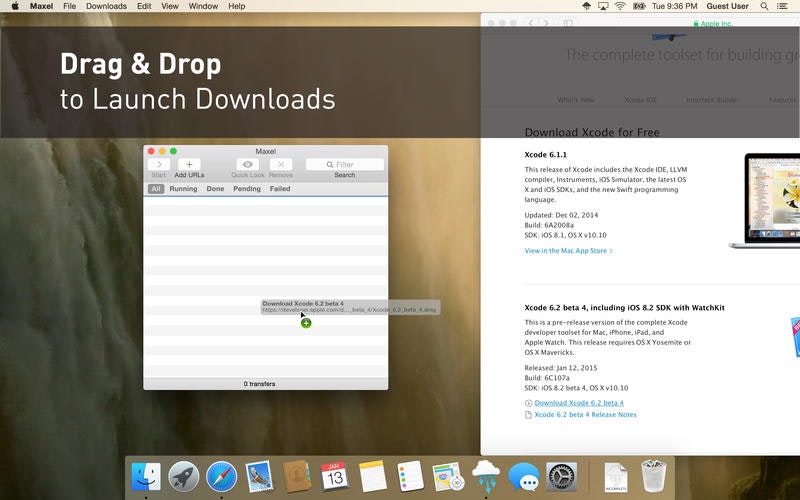Screen dimensions: 800x500
Task: Click the Wi-Fi status icon
Action: pos(620,6)
